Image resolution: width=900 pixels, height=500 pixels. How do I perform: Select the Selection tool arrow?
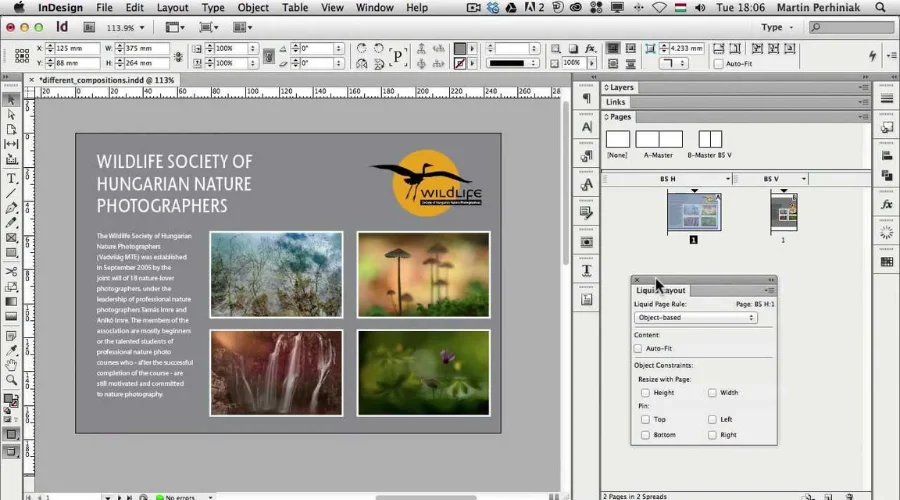(x=11, y=99)
